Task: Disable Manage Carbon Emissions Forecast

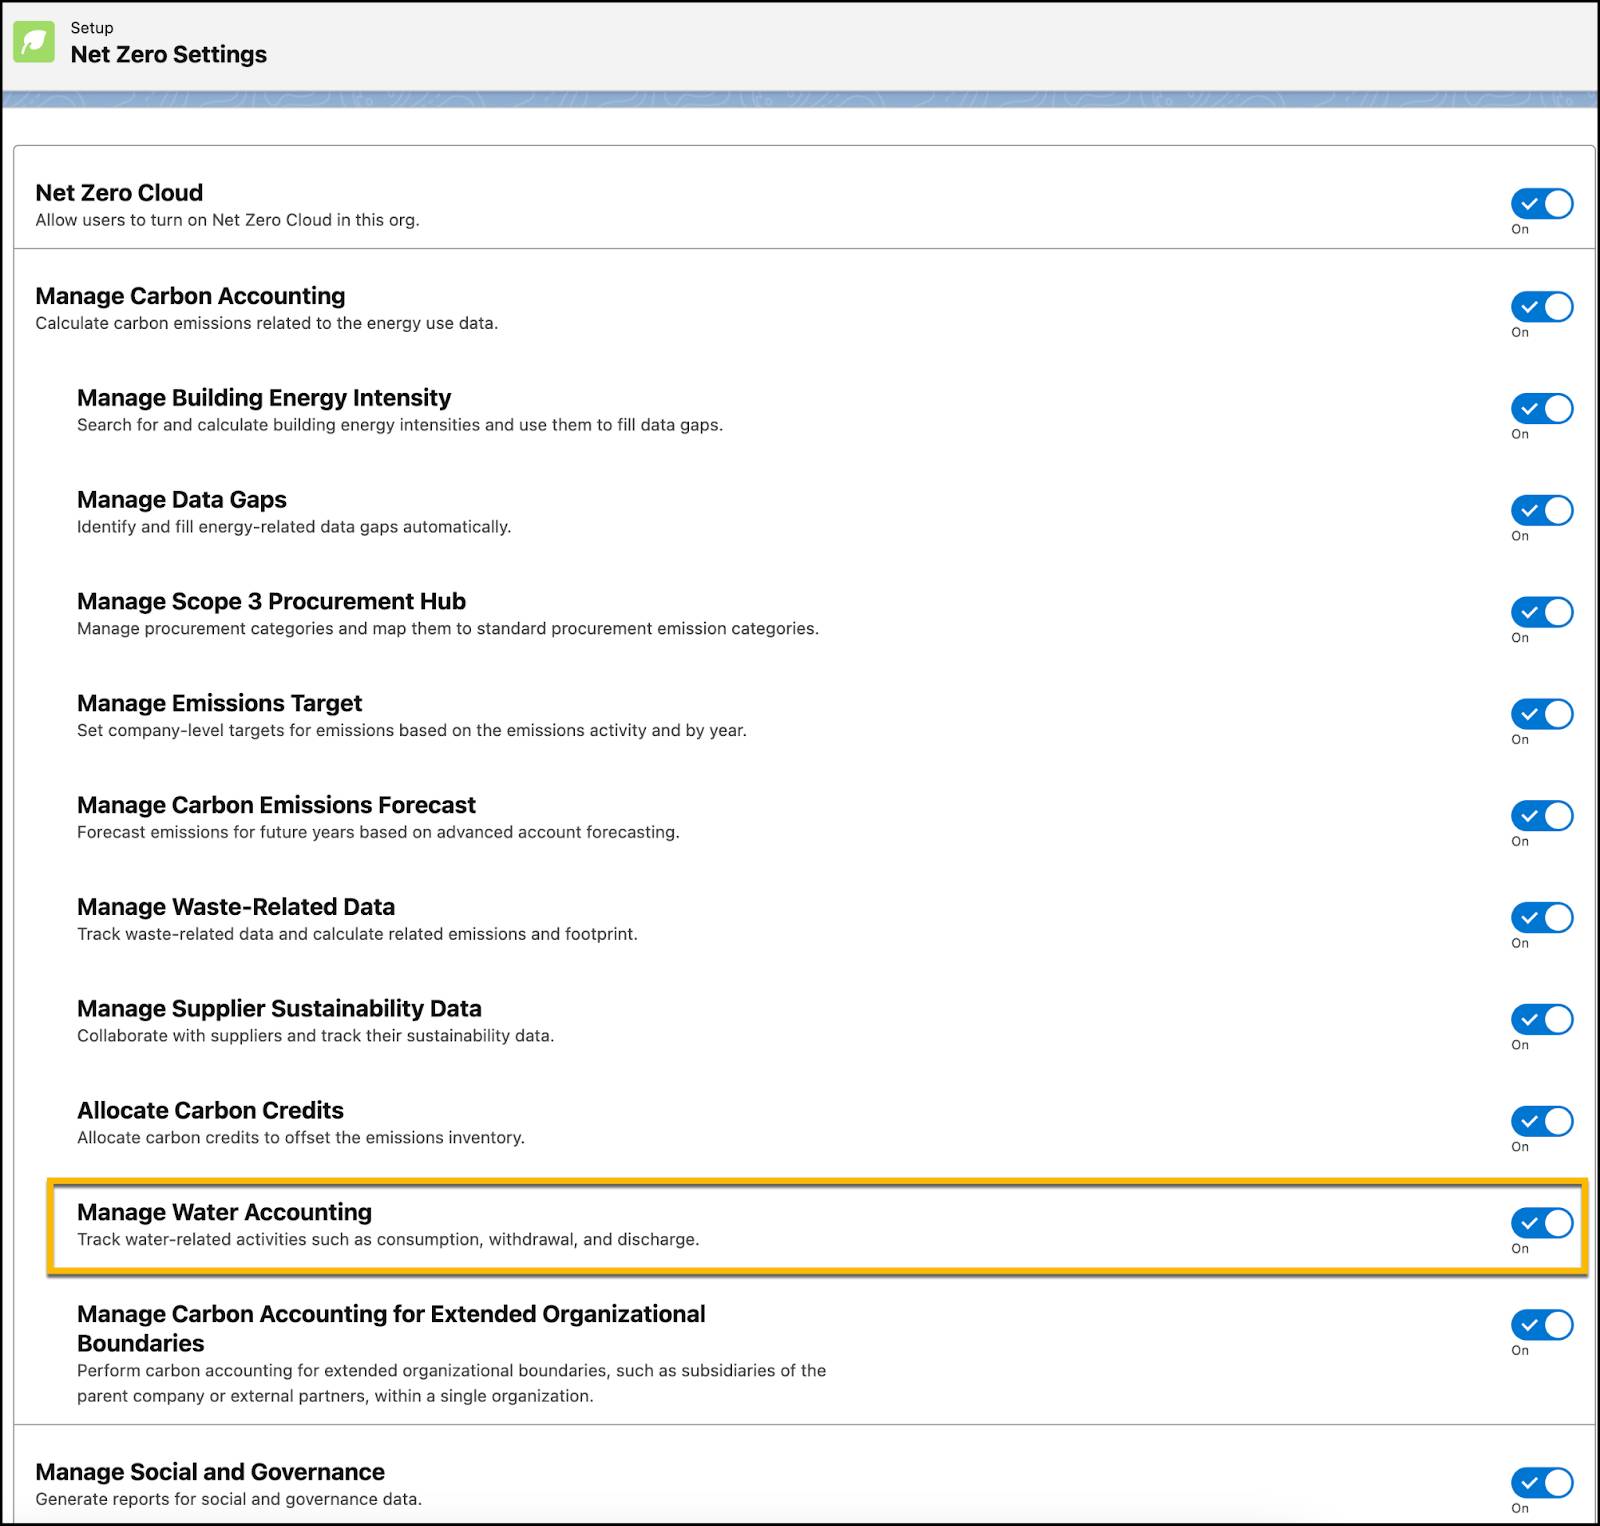Action: pyautogui.click(x=1541, y=816)
